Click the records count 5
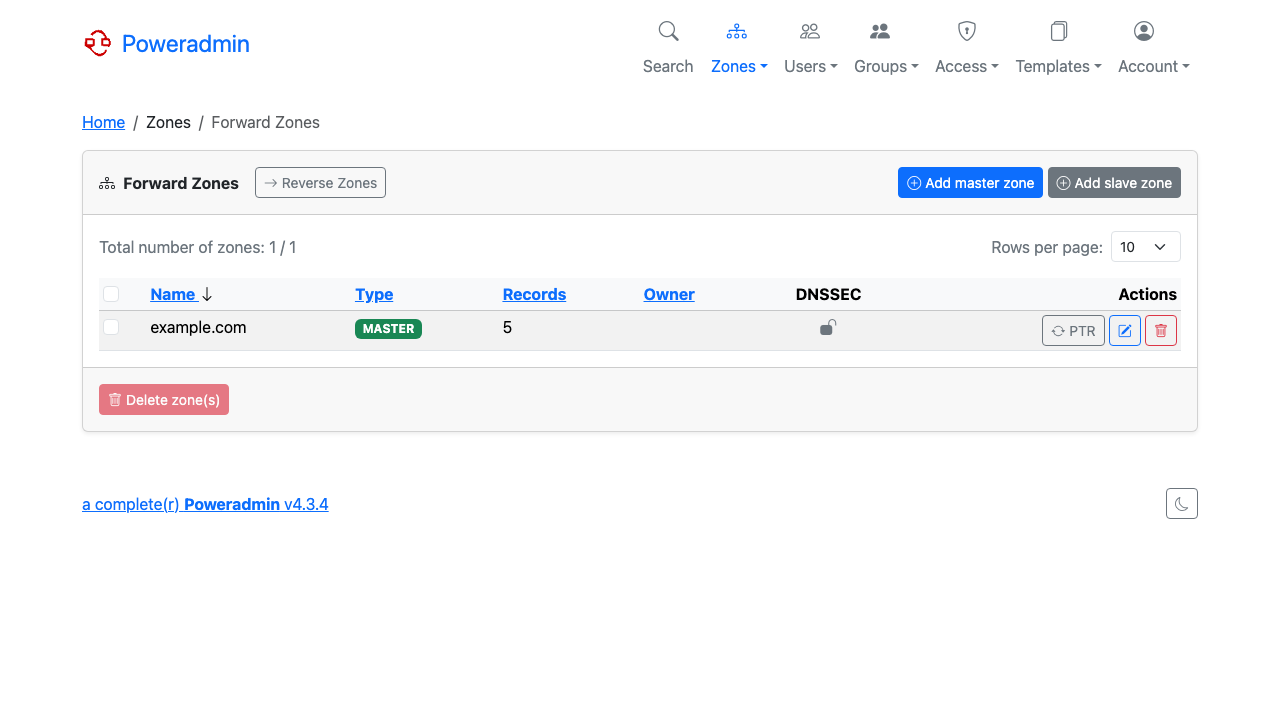 click(x=507, y=327)
